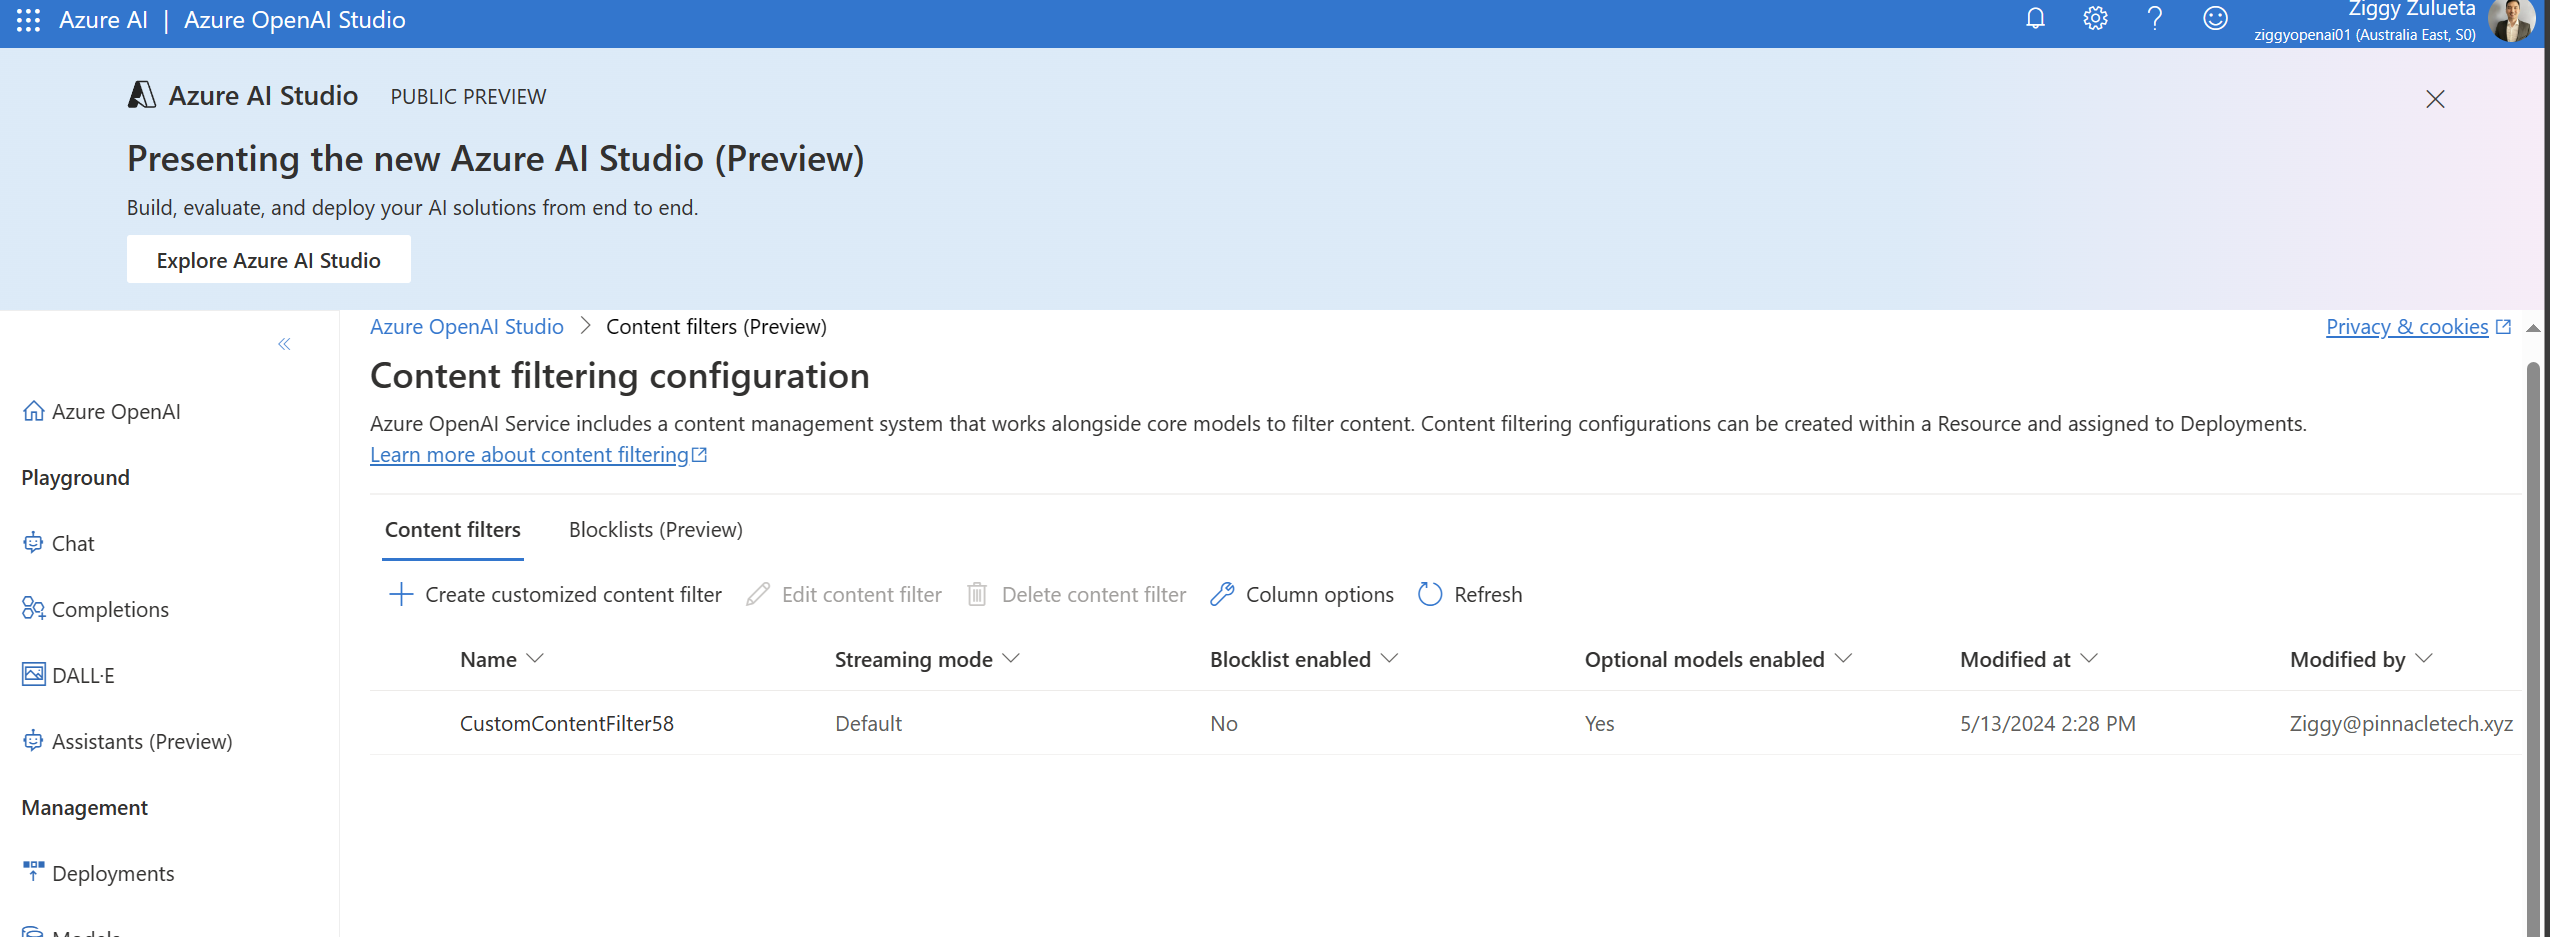This screenshot has width=2550, height=937.
Task: Open the Modified by column chevron
Action: coord(2423,658)
